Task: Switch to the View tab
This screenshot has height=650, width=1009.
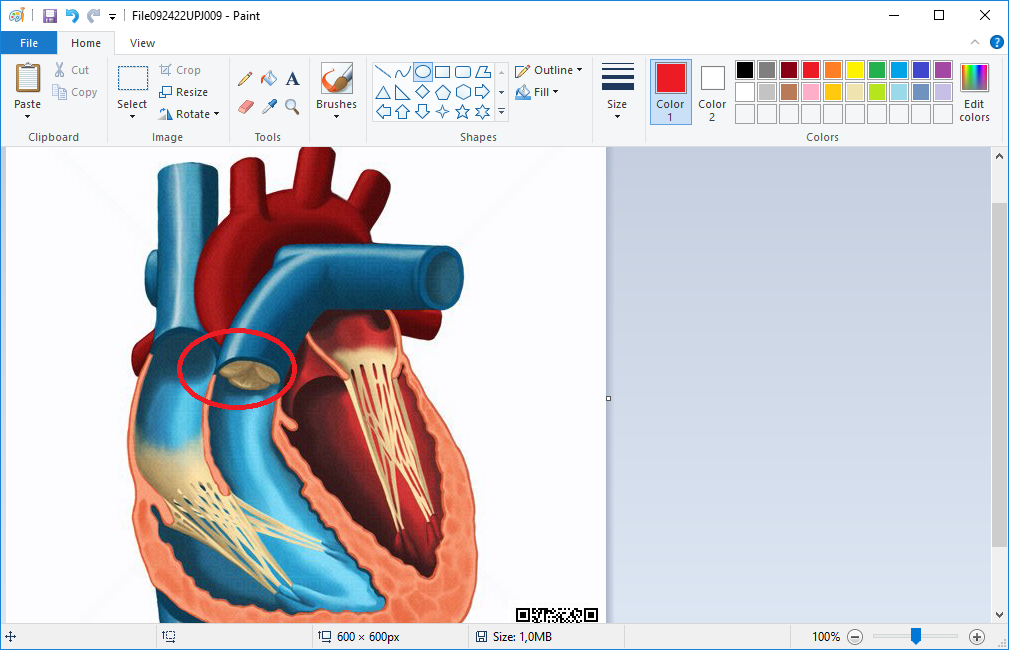Action: pyautogui.click(x=143, y=43)
